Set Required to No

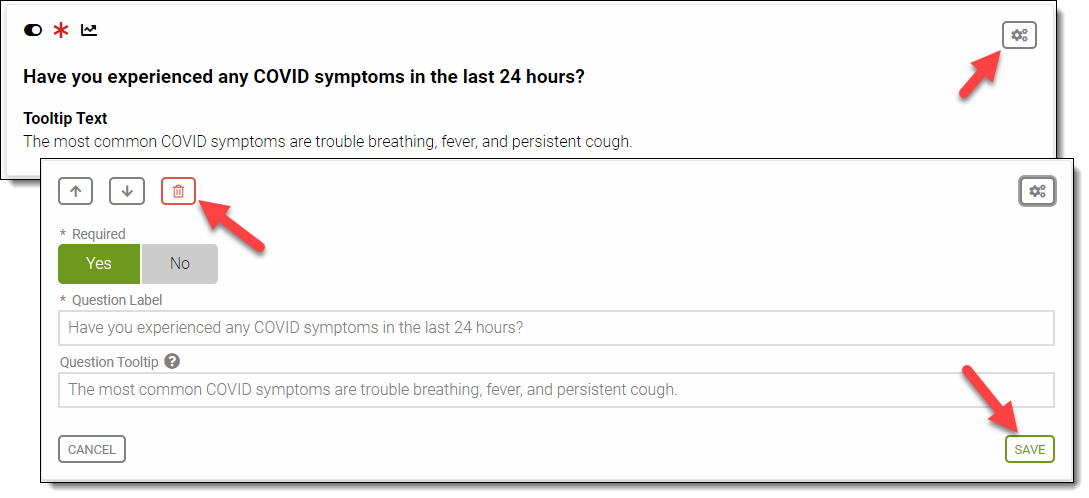tap(180, 264)
